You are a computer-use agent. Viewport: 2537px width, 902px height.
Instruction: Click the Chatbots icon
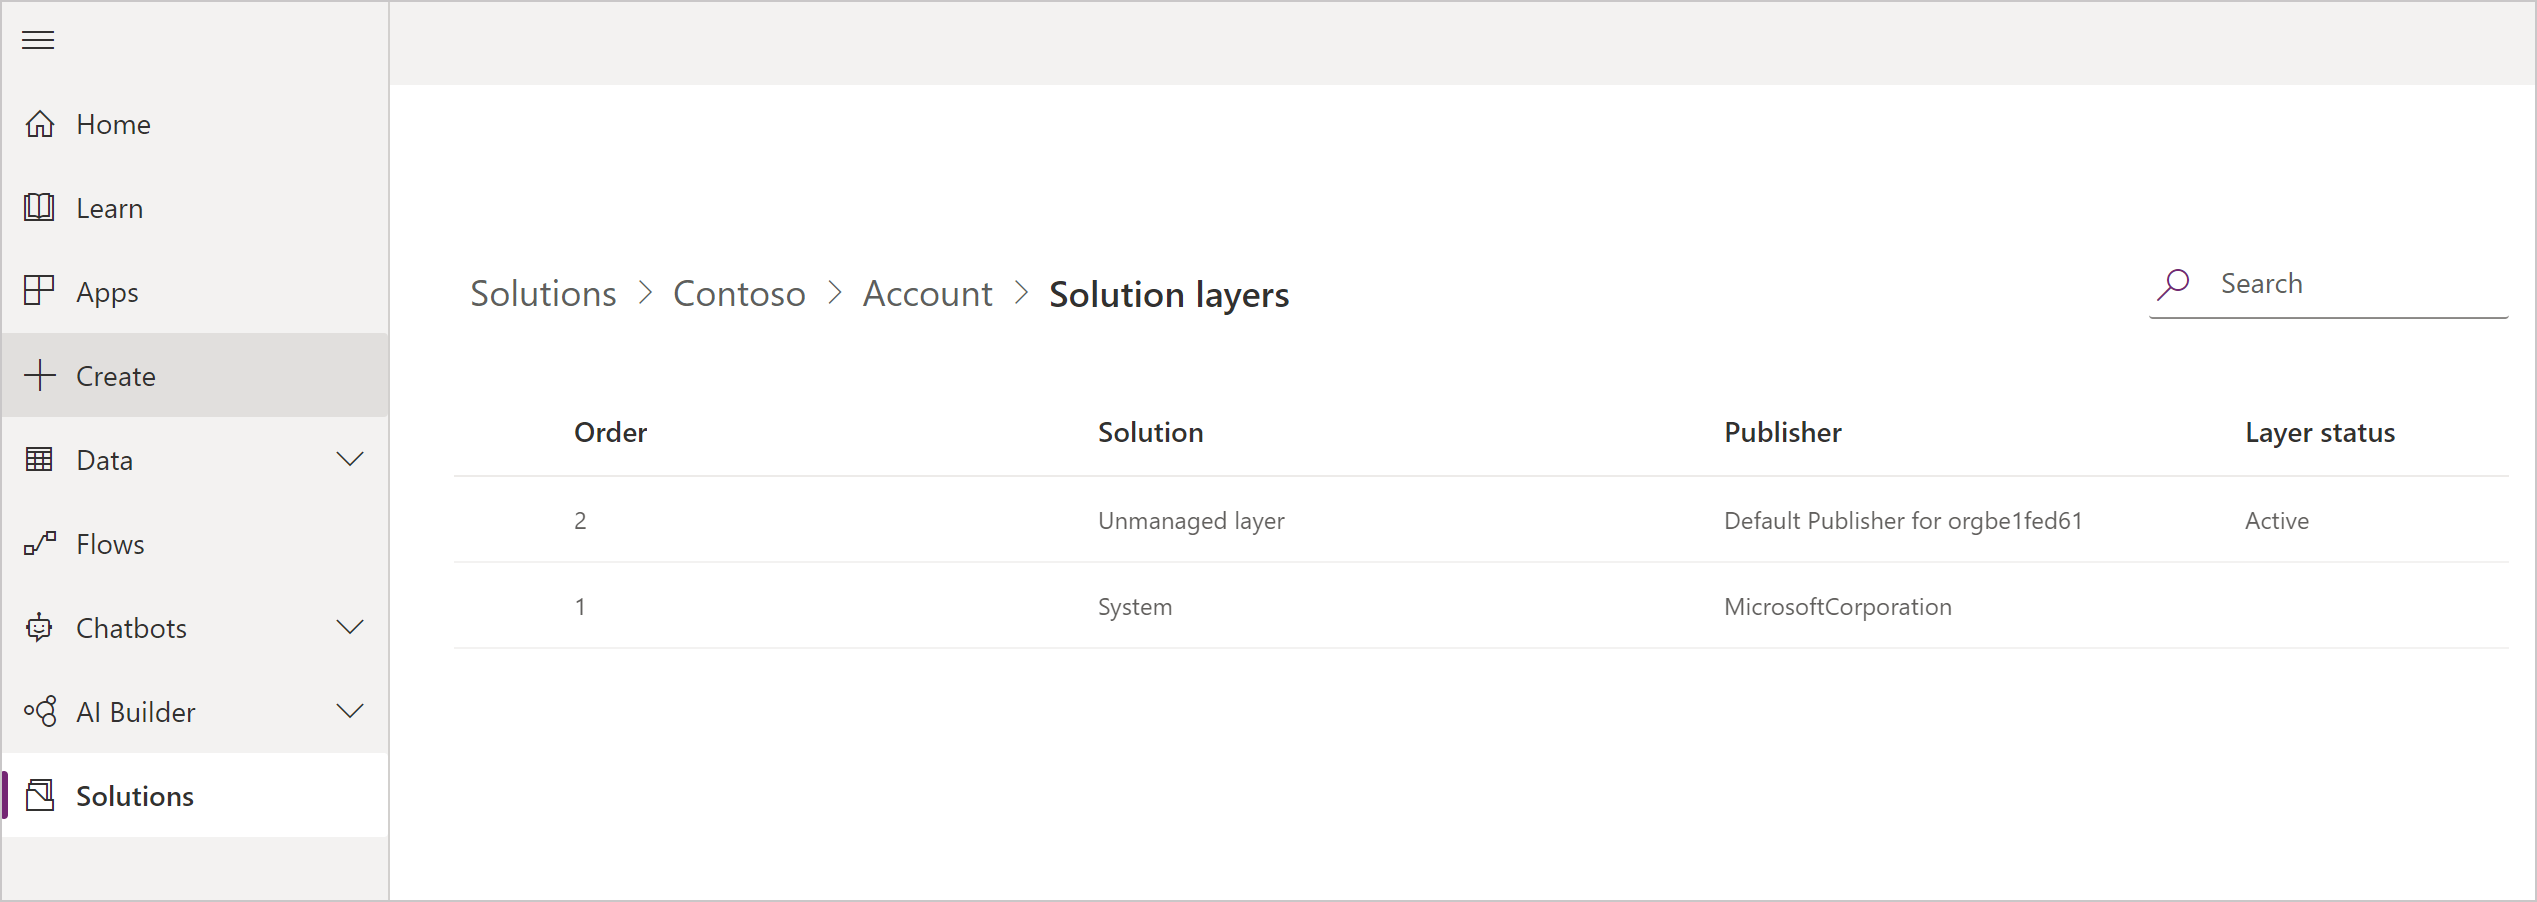(40, 627)
